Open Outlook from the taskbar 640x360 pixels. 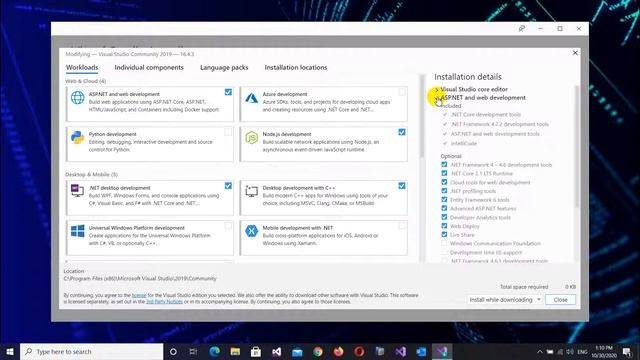point(421,351)
